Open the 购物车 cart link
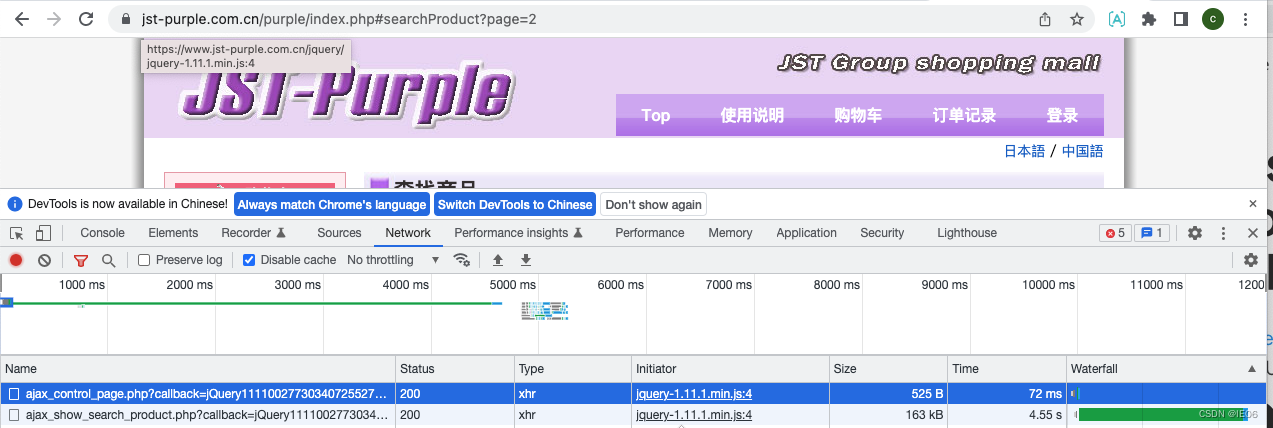The height and width of the screenshot is (428, 1273). click(x=858, y=115)
